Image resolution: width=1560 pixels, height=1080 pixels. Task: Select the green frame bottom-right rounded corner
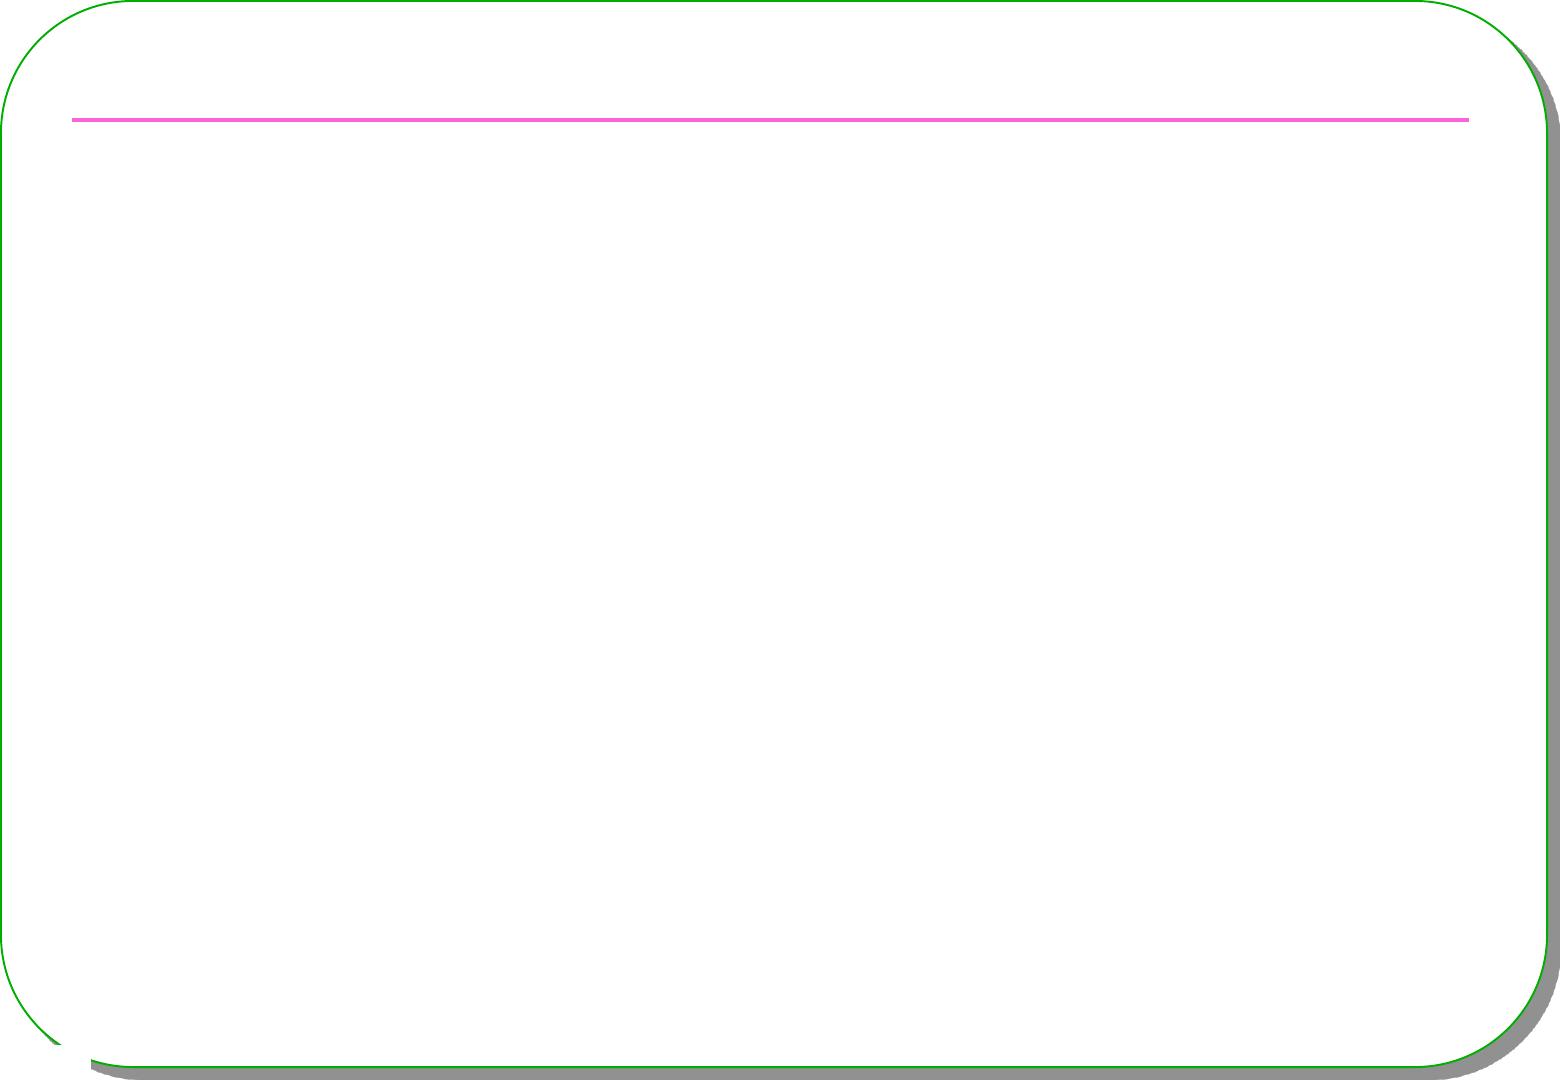pyautogui.click(x=1508, y=1028)
